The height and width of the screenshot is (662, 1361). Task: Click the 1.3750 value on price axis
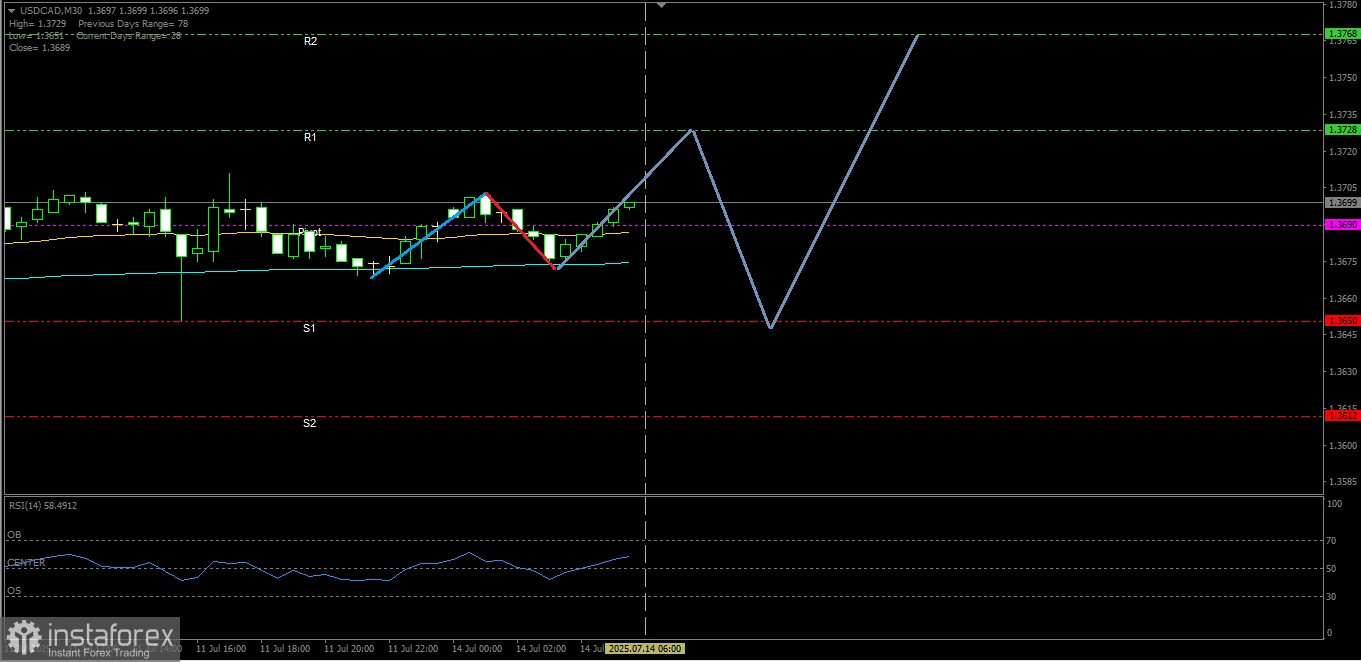click(x=1341, y=78)
